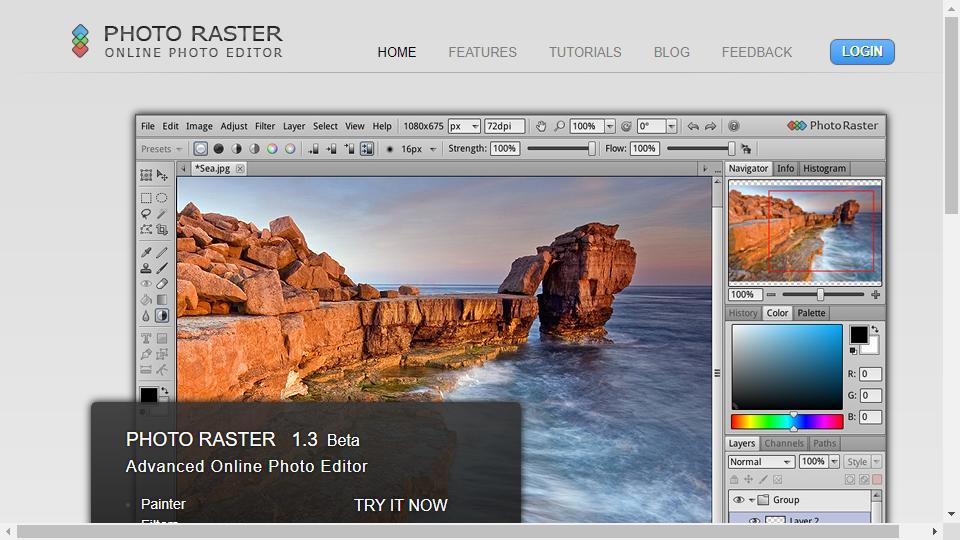Screen dimensions: 960x540
Task: Open the Normal blend mode dropdown
Action: [761, 462]
